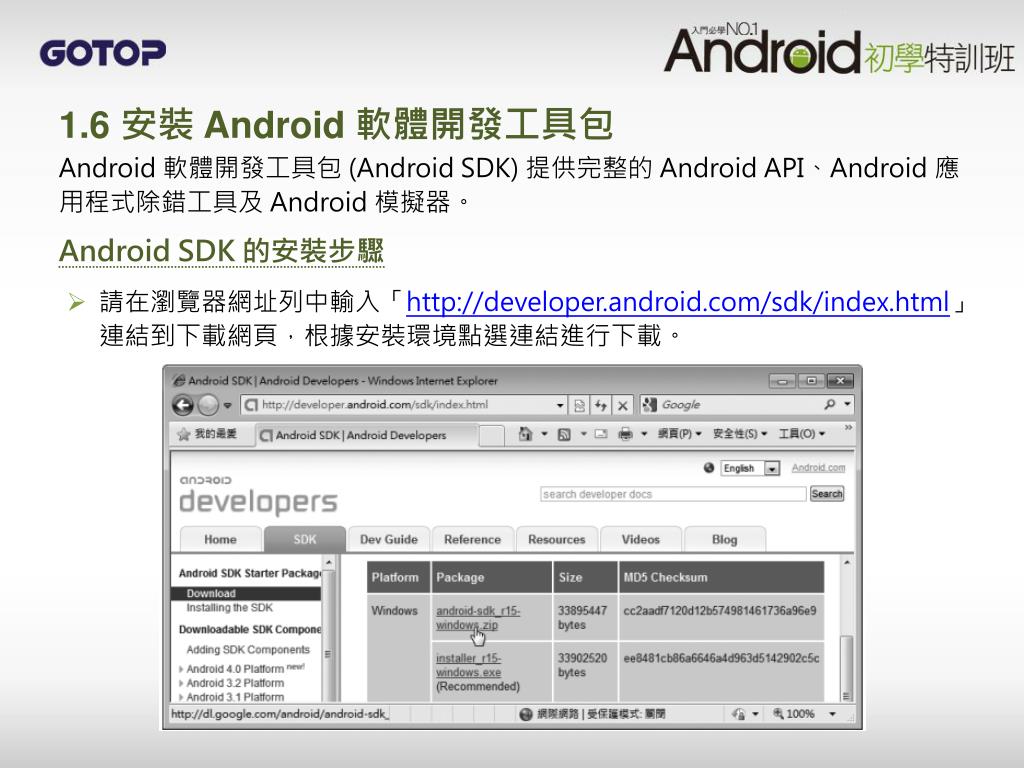This screenshot has height=768, width=1024.
Task: Switch to the Videos tab
Action: 641,539
